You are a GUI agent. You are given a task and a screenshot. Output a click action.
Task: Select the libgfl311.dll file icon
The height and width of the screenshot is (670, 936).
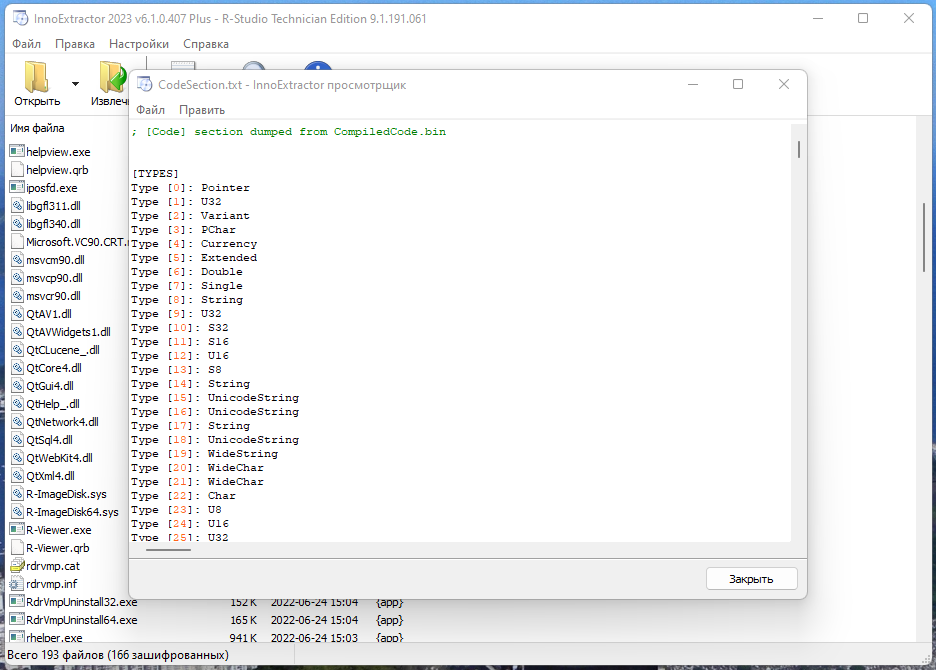(17, 206)
